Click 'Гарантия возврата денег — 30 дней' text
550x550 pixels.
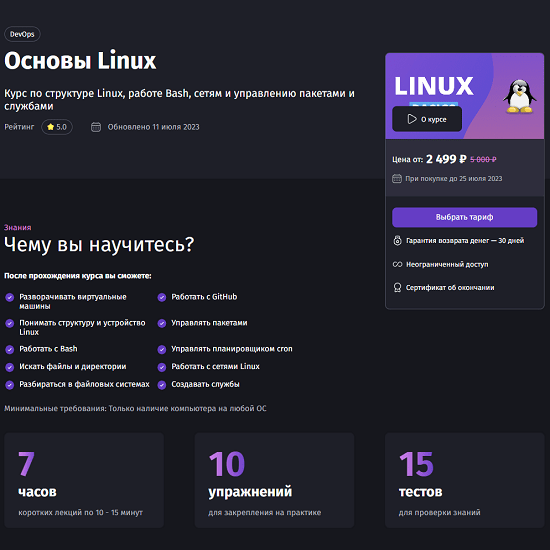click(465, 241)
